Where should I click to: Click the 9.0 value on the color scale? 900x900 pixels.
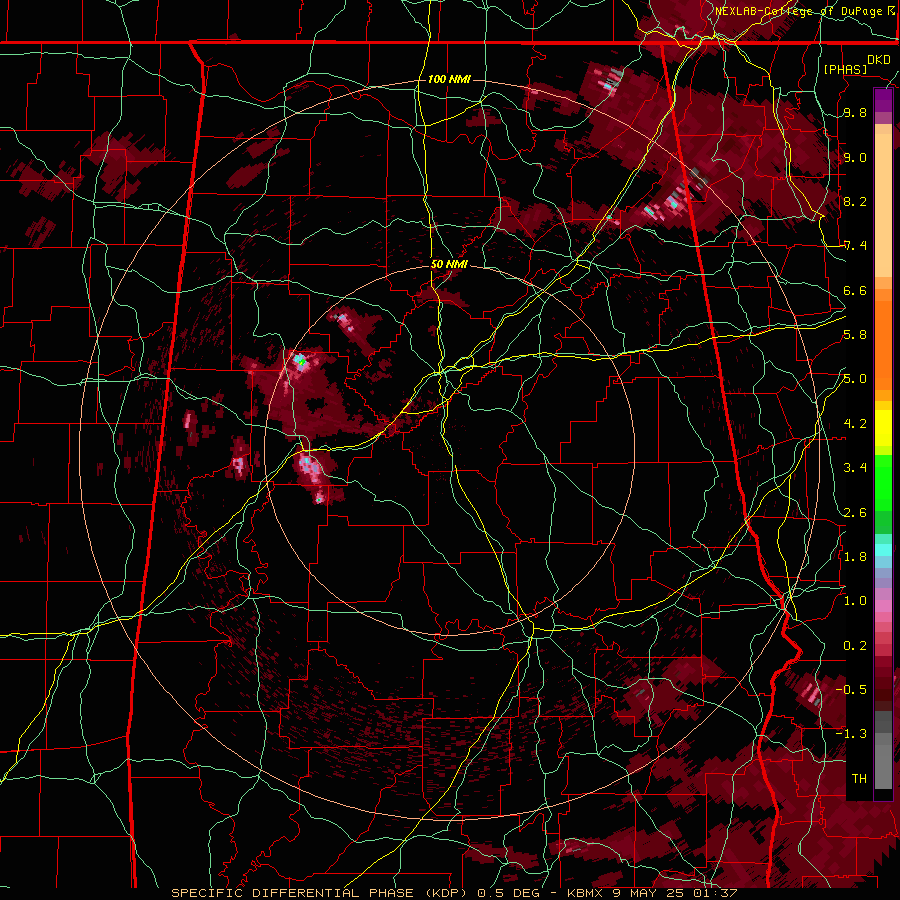pyautogui.click(x=855, y=157)
